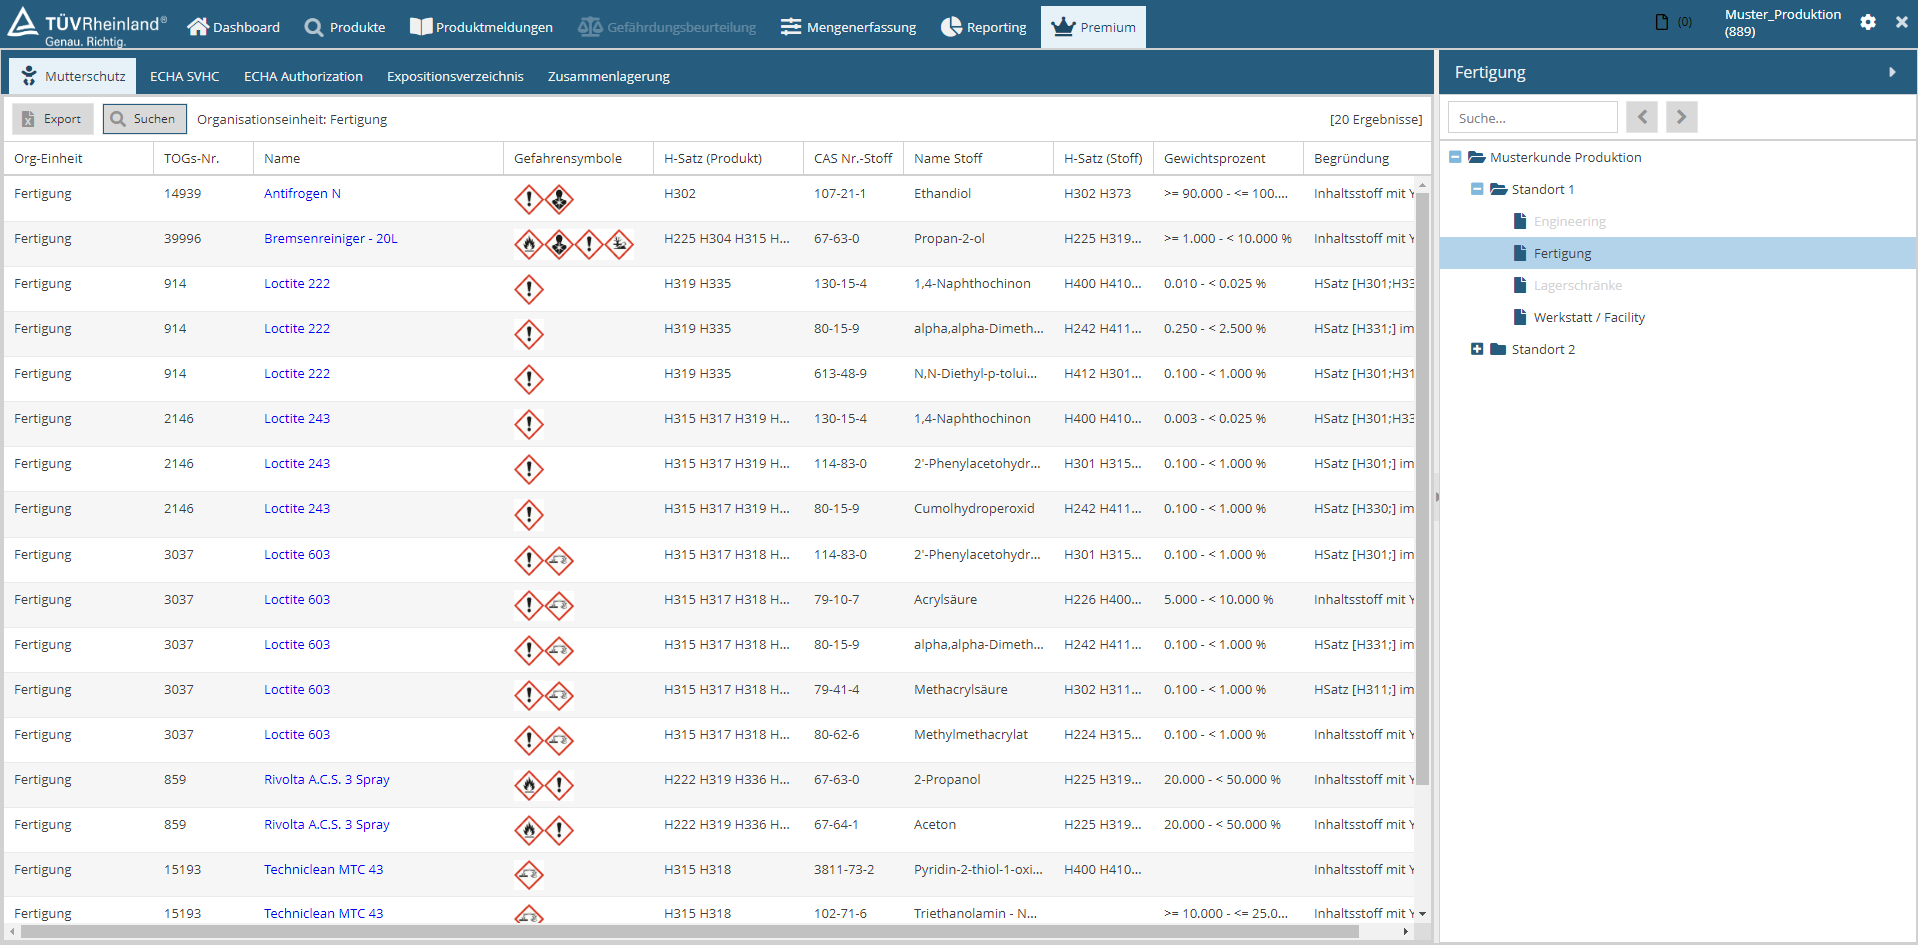Open Reporting pie chart icon
1918x945 pixels.
(951, 27)
